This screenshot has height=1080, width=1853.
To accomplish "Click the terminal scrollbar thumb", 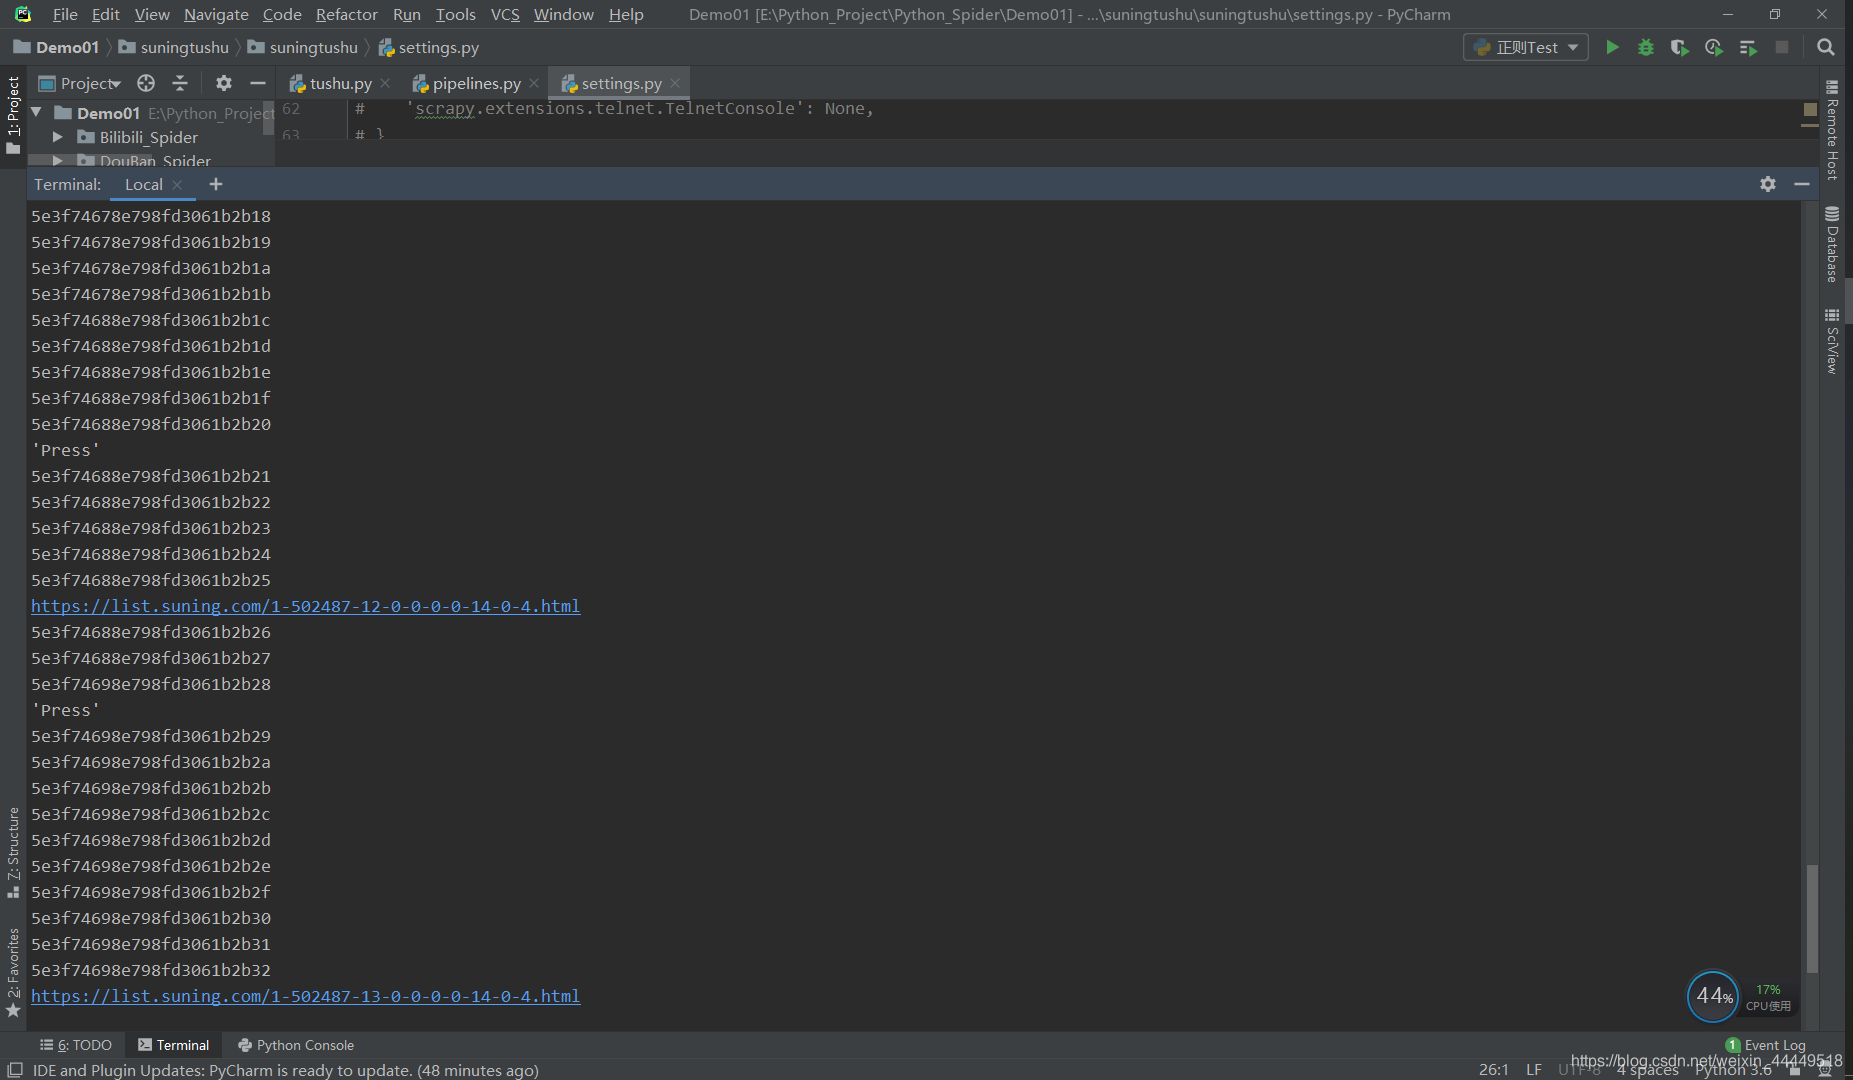I will (1812, 919).
